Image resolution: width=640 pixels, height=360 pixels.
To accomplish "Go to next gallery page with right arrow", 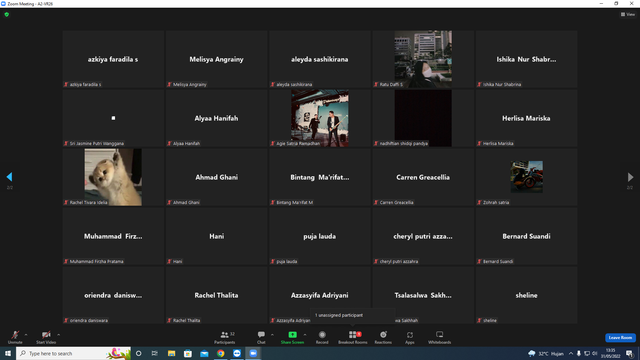I will pyautogui.click(x=630, y=177).
